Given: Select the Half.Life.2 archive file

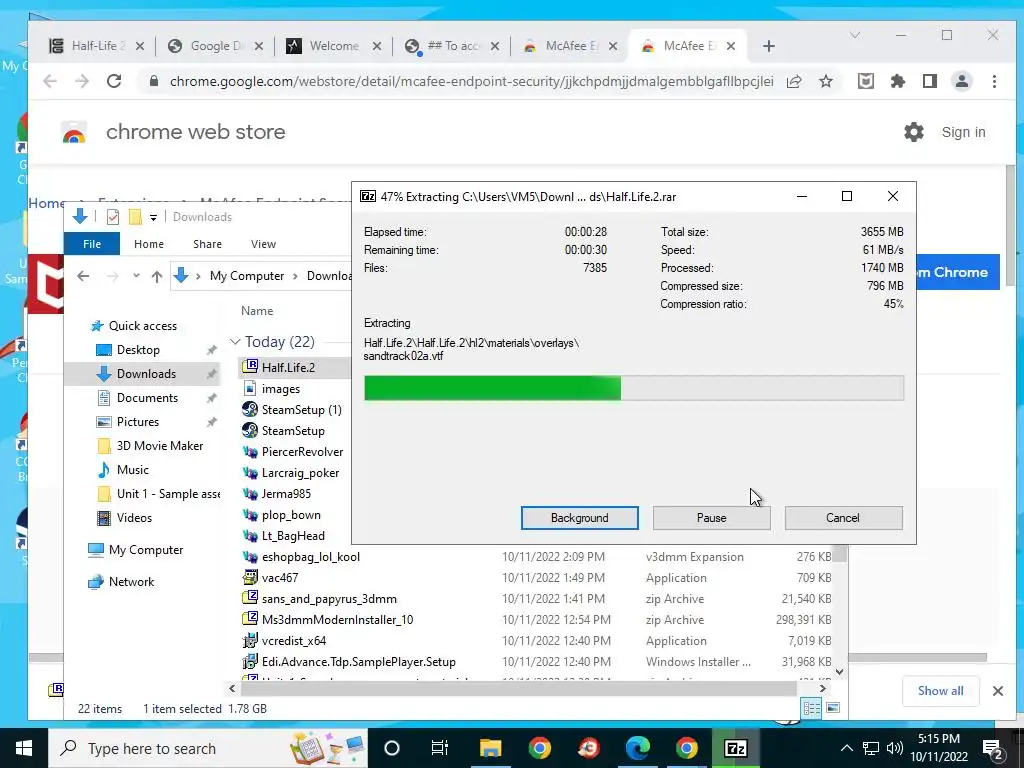Looking at the screenshot, I should pyautogui.click(x=288, y=367).
